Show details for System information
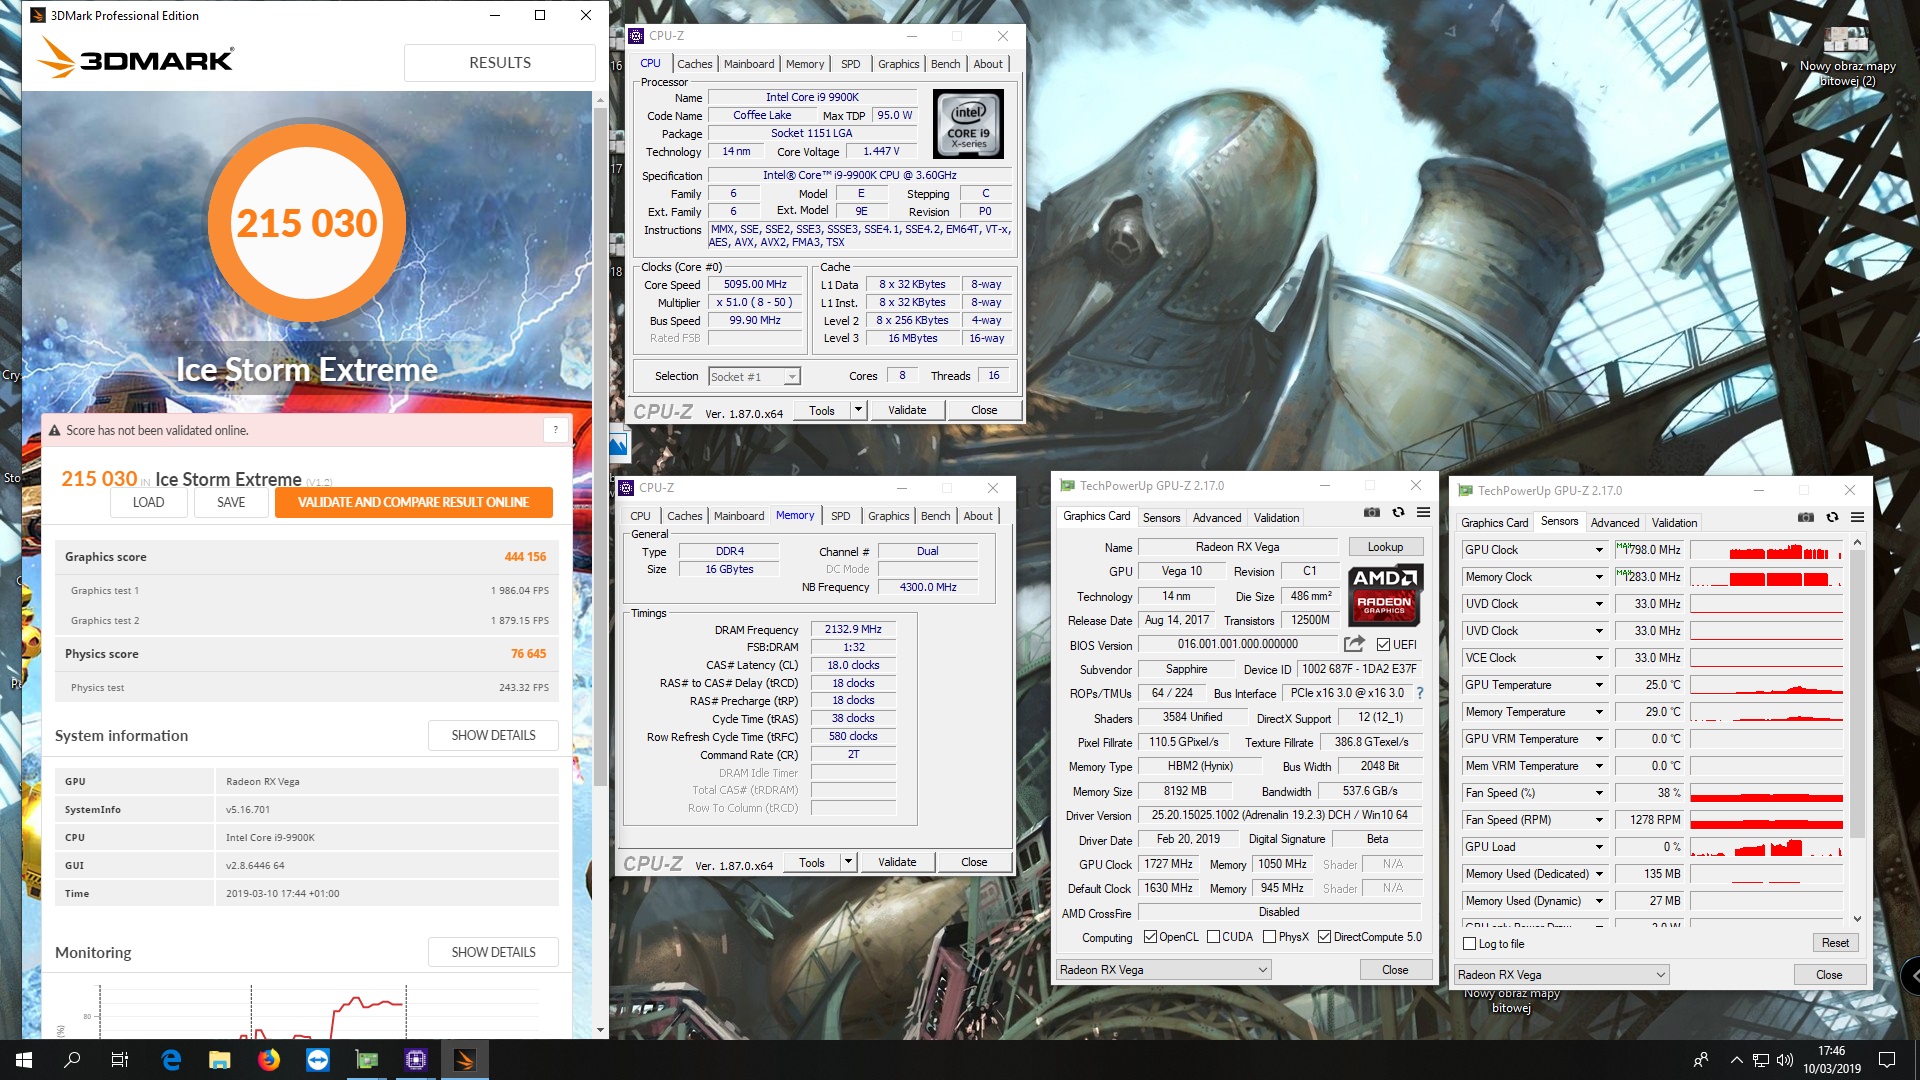Viewport: 1920px width, 1080px height. pos(493,735)
